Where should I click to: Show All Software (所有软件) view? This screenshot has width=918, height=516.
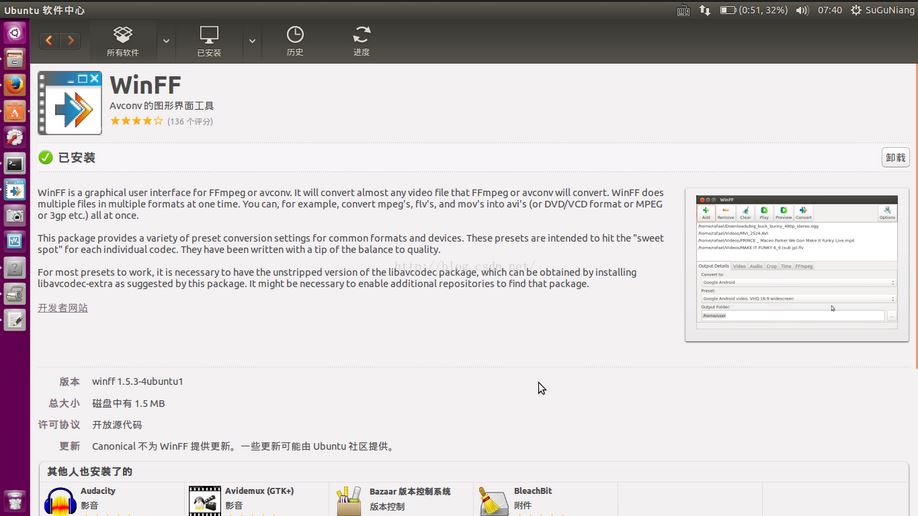[122, 41]
